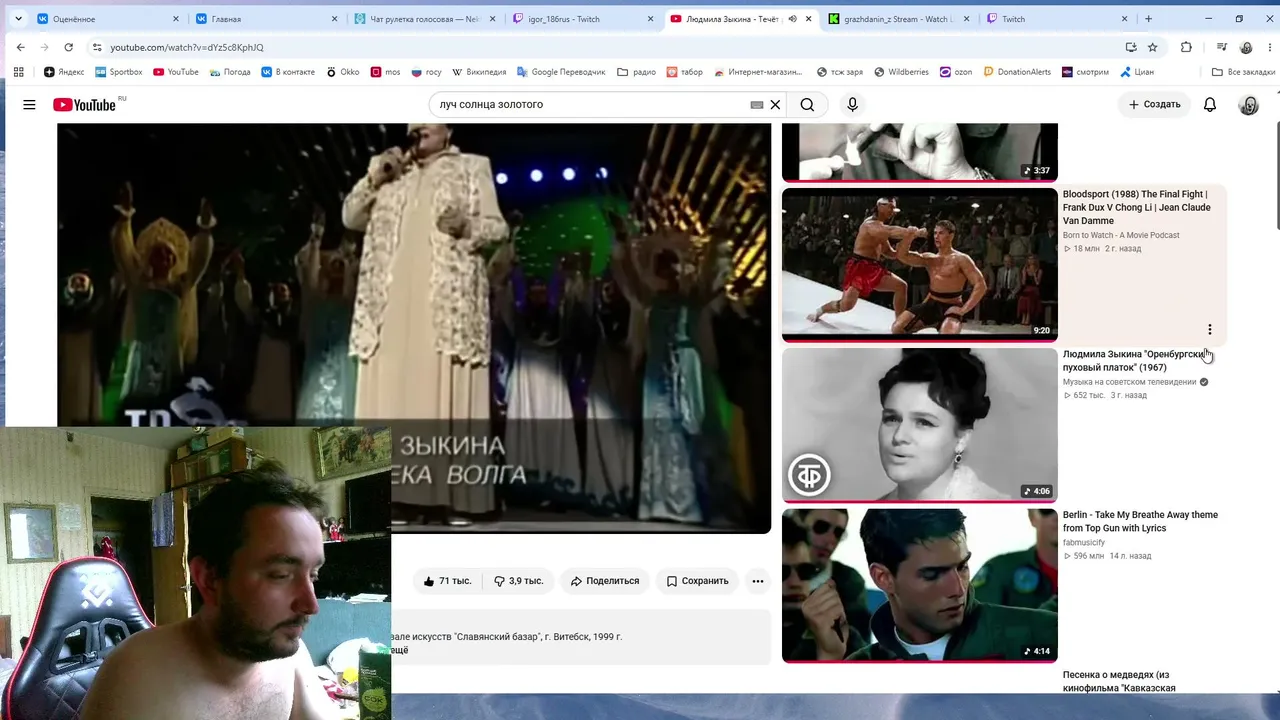Open the YouTube guide hamburger menu

[x=29, y=104]
